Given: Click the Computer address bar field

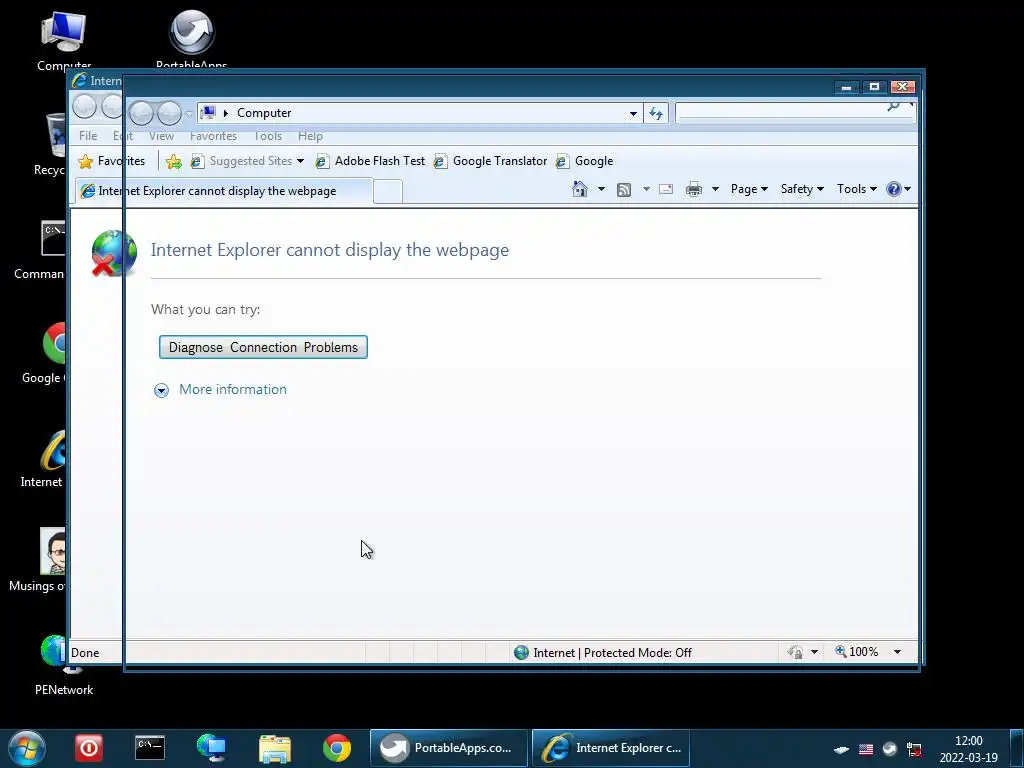Looking at the screenshot, I should coord(418,113).
